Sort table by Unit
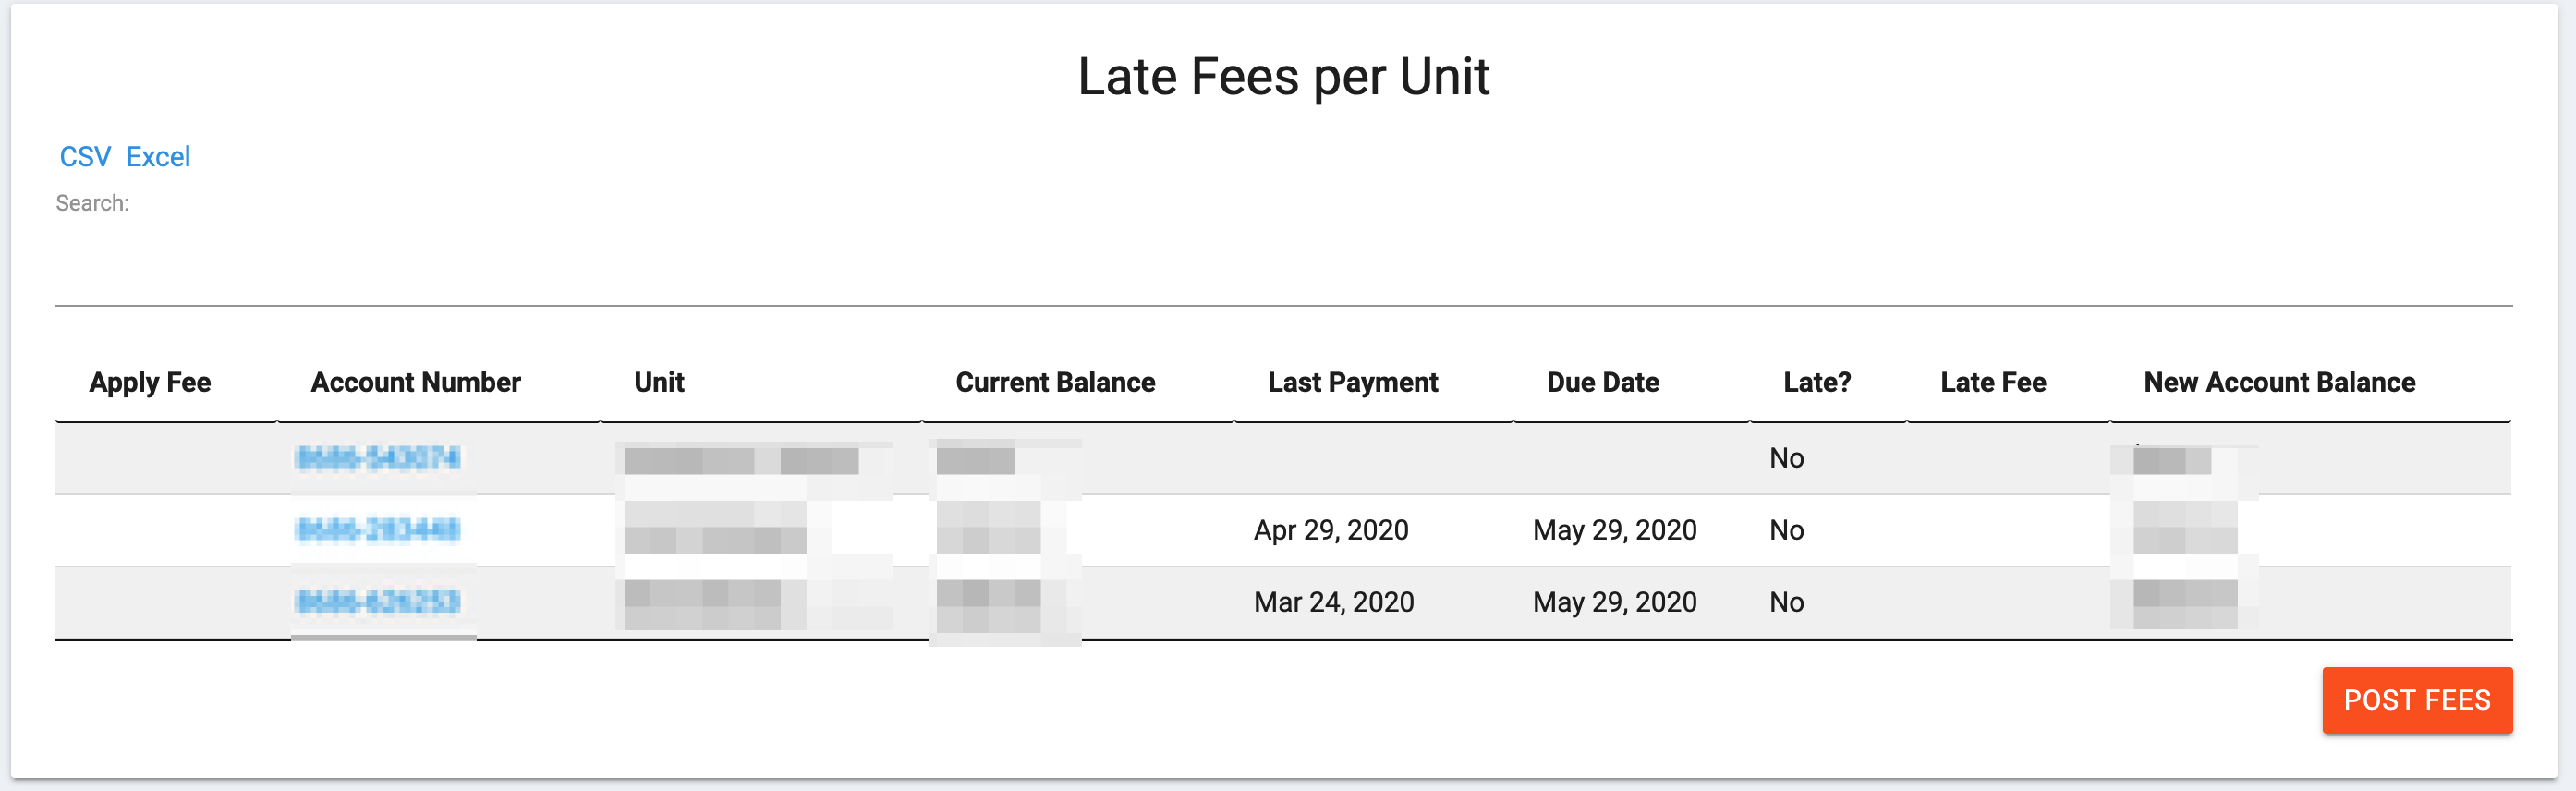Image resolution: width=2576 pixels, height=791 pixels. click(x=660, y=382)
